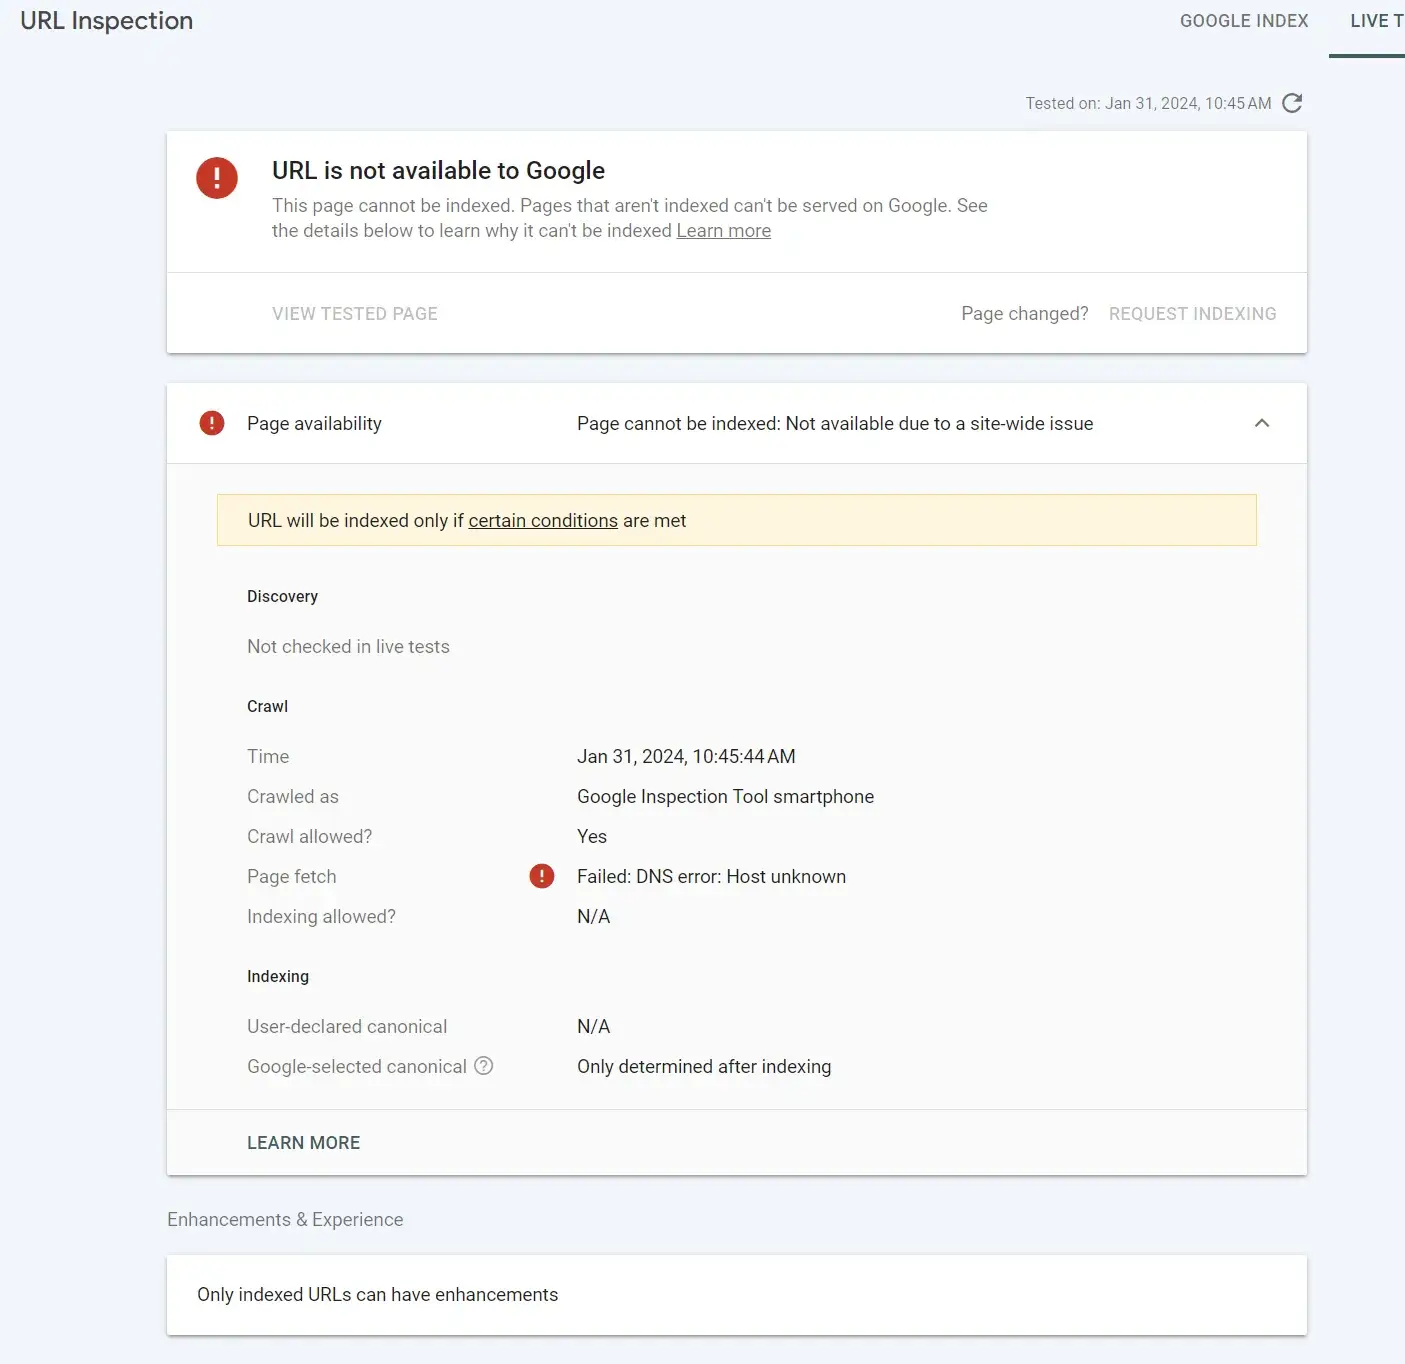Click the 'Tested on' timestamp text
Image resolution: width=1405 pixels, height=1364 pixels.
[1148, 104]
